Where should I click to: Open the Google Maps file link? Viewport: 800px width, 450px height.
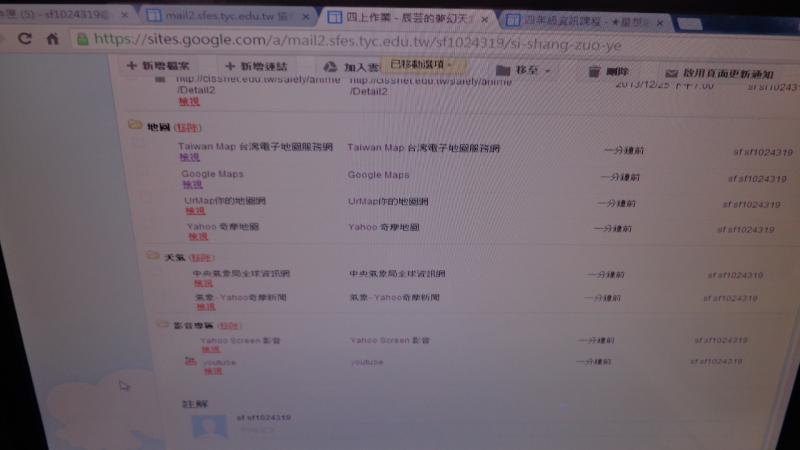212,173
